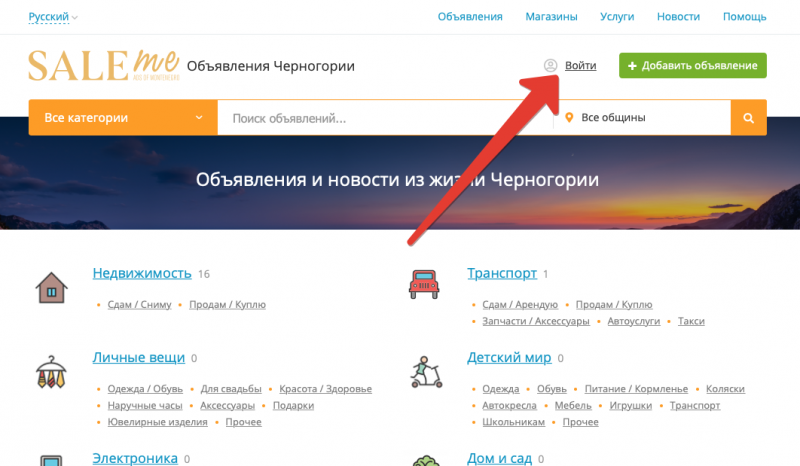This screenshot has width=800, height=466.
Task: Open the Русский language dropdown
Action: [53, 17]
